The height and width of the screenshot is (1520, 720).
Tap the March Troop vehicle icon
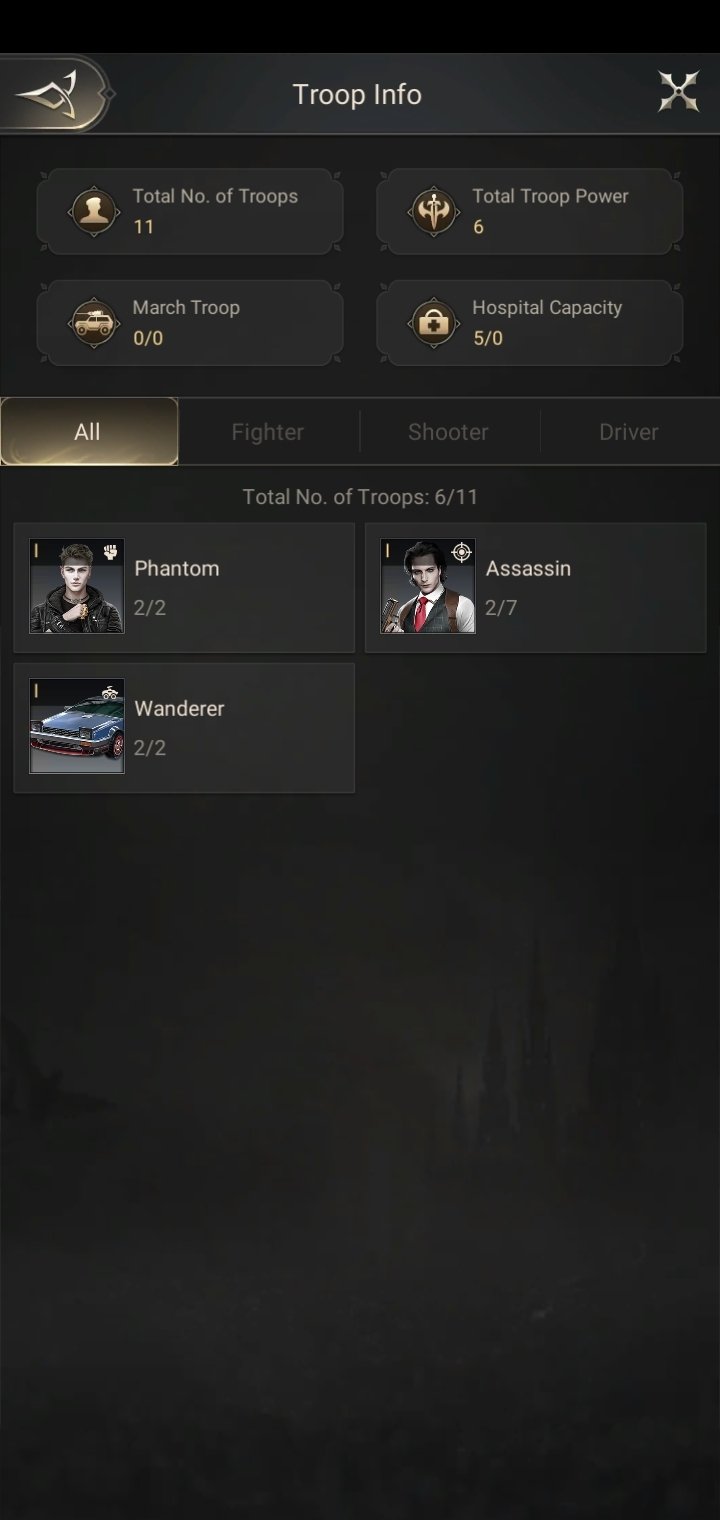(95, 322)
